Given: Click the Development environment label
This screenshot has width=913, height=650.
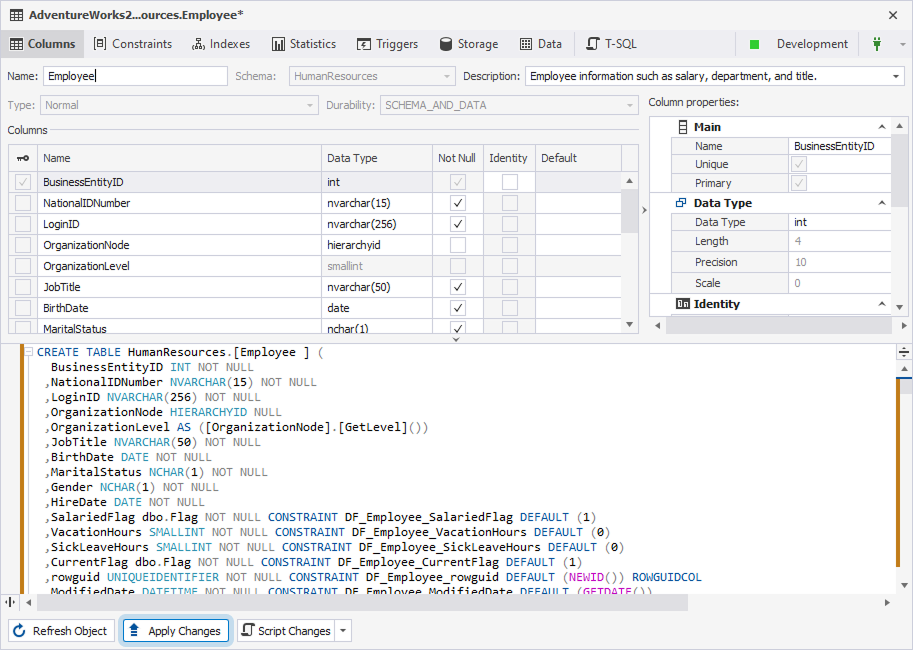Looking at the screenshot, I should pyautogui.click(x=812, y=44).
